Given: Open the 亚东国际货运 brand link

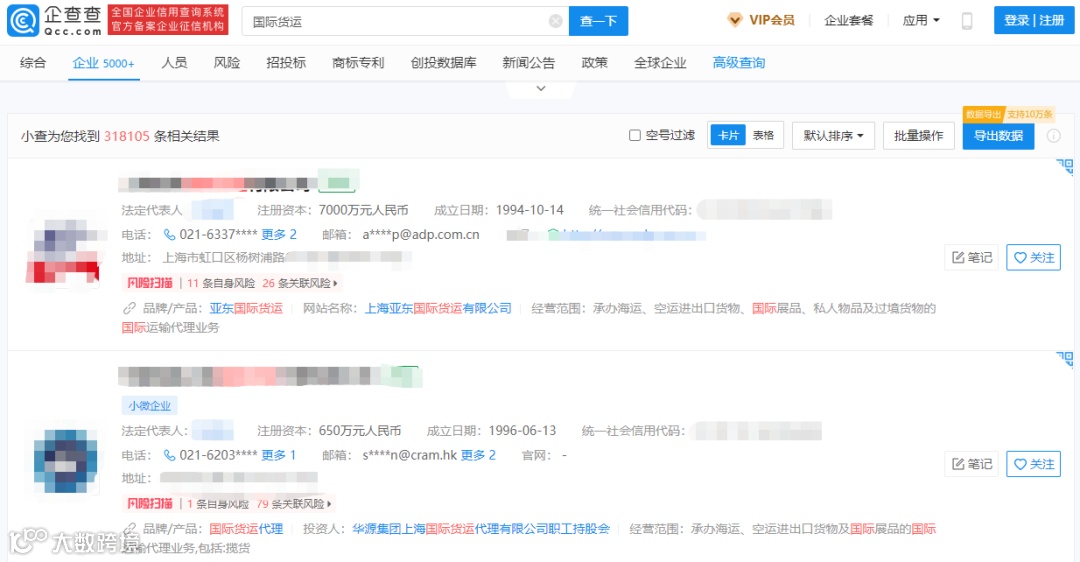Looking at the screenshot, I should (246, 309).
